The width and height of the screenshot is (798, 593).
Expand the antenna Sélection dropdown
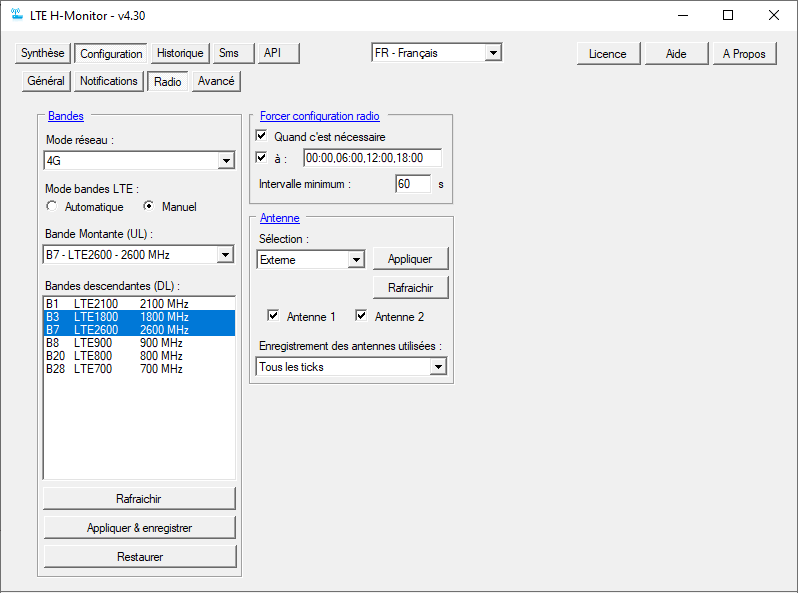(355, 260)
